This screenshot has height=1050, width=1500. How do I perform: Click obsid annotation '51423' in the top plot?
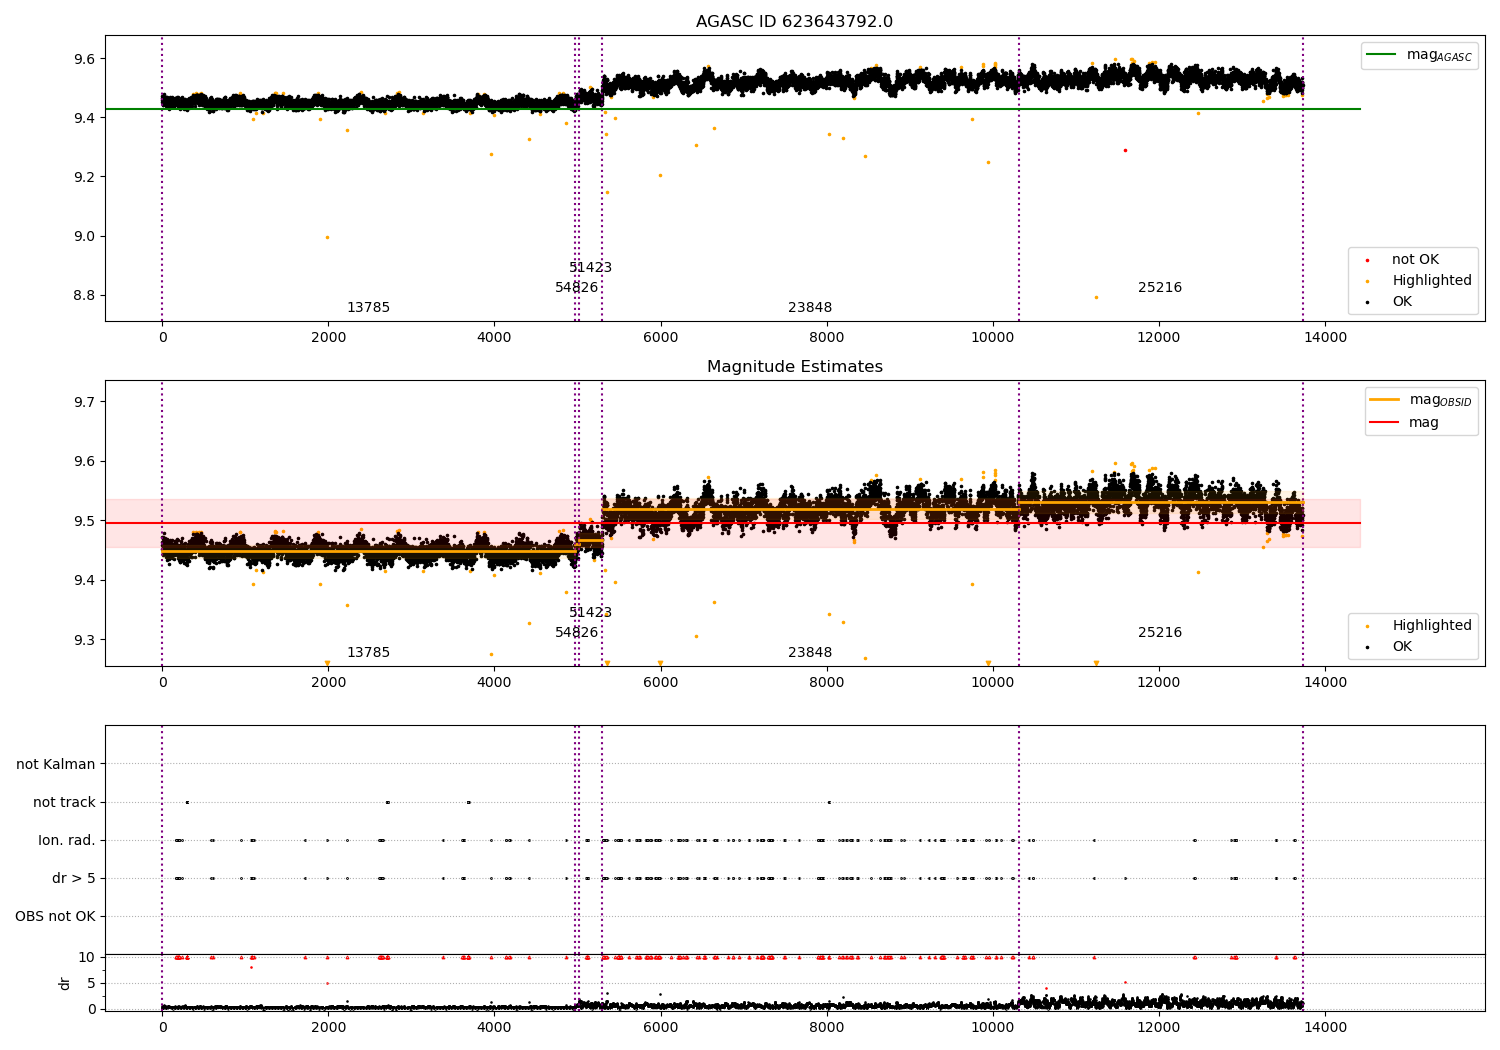click(x=590, y=268)
